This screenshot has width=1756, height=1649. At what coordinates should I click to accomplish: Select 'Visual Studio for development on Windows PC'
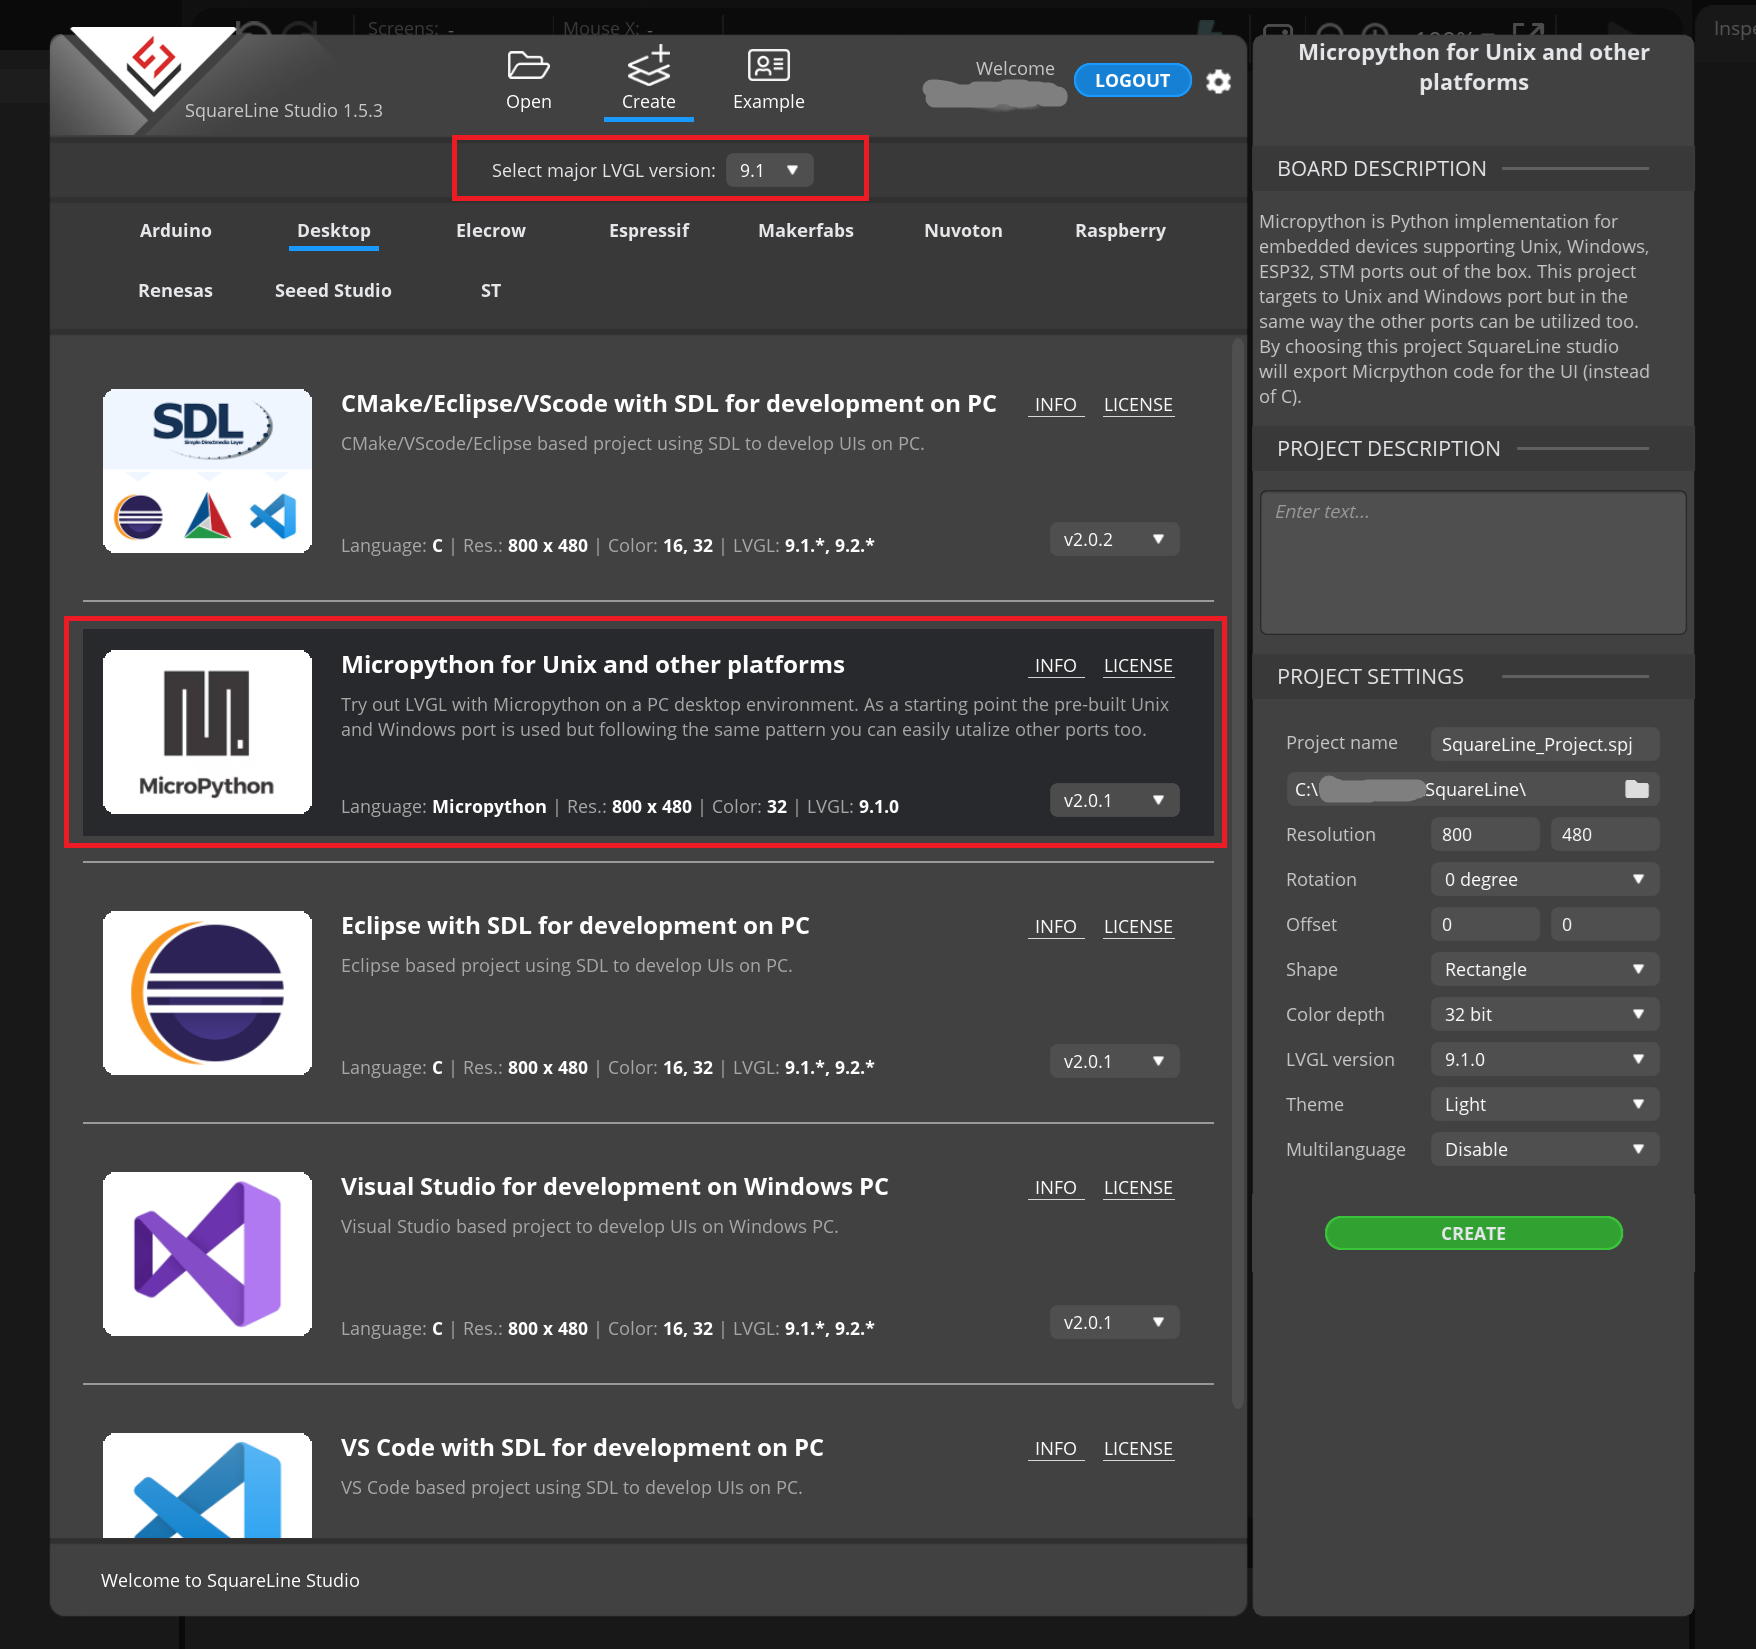point(615,1187)
